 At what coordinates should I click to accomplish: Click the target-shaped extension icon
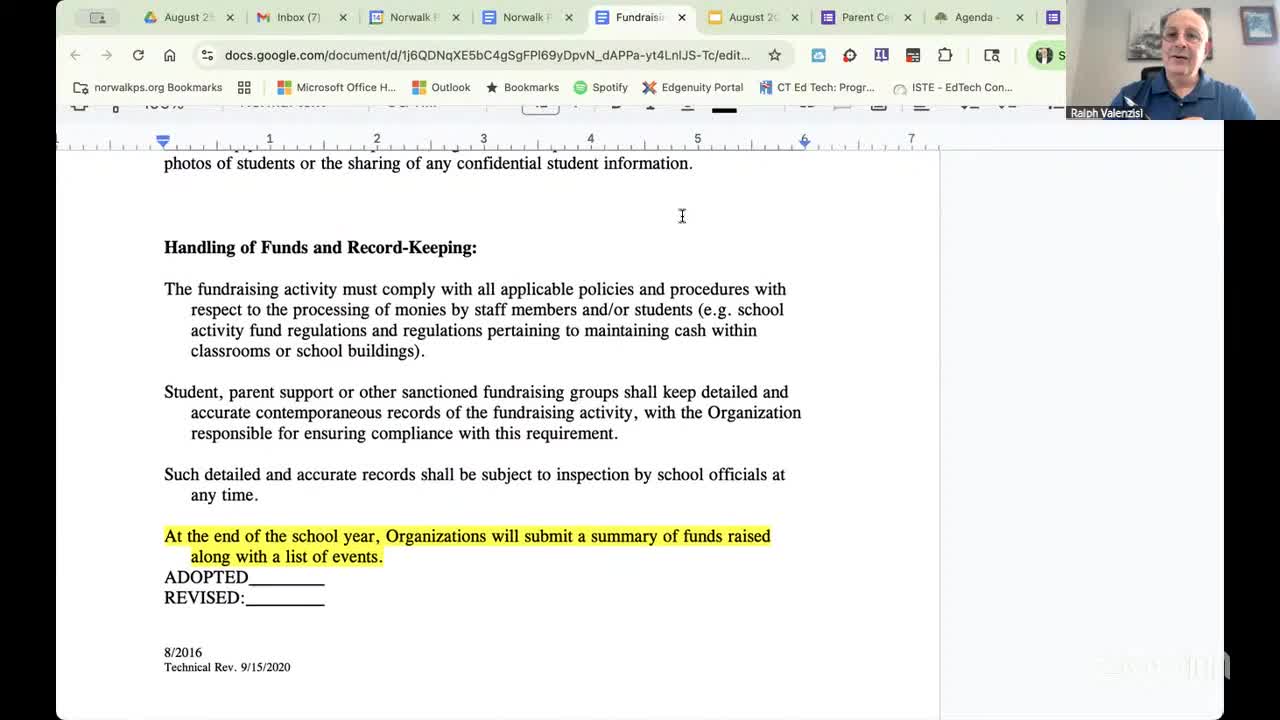pos(849,55)
